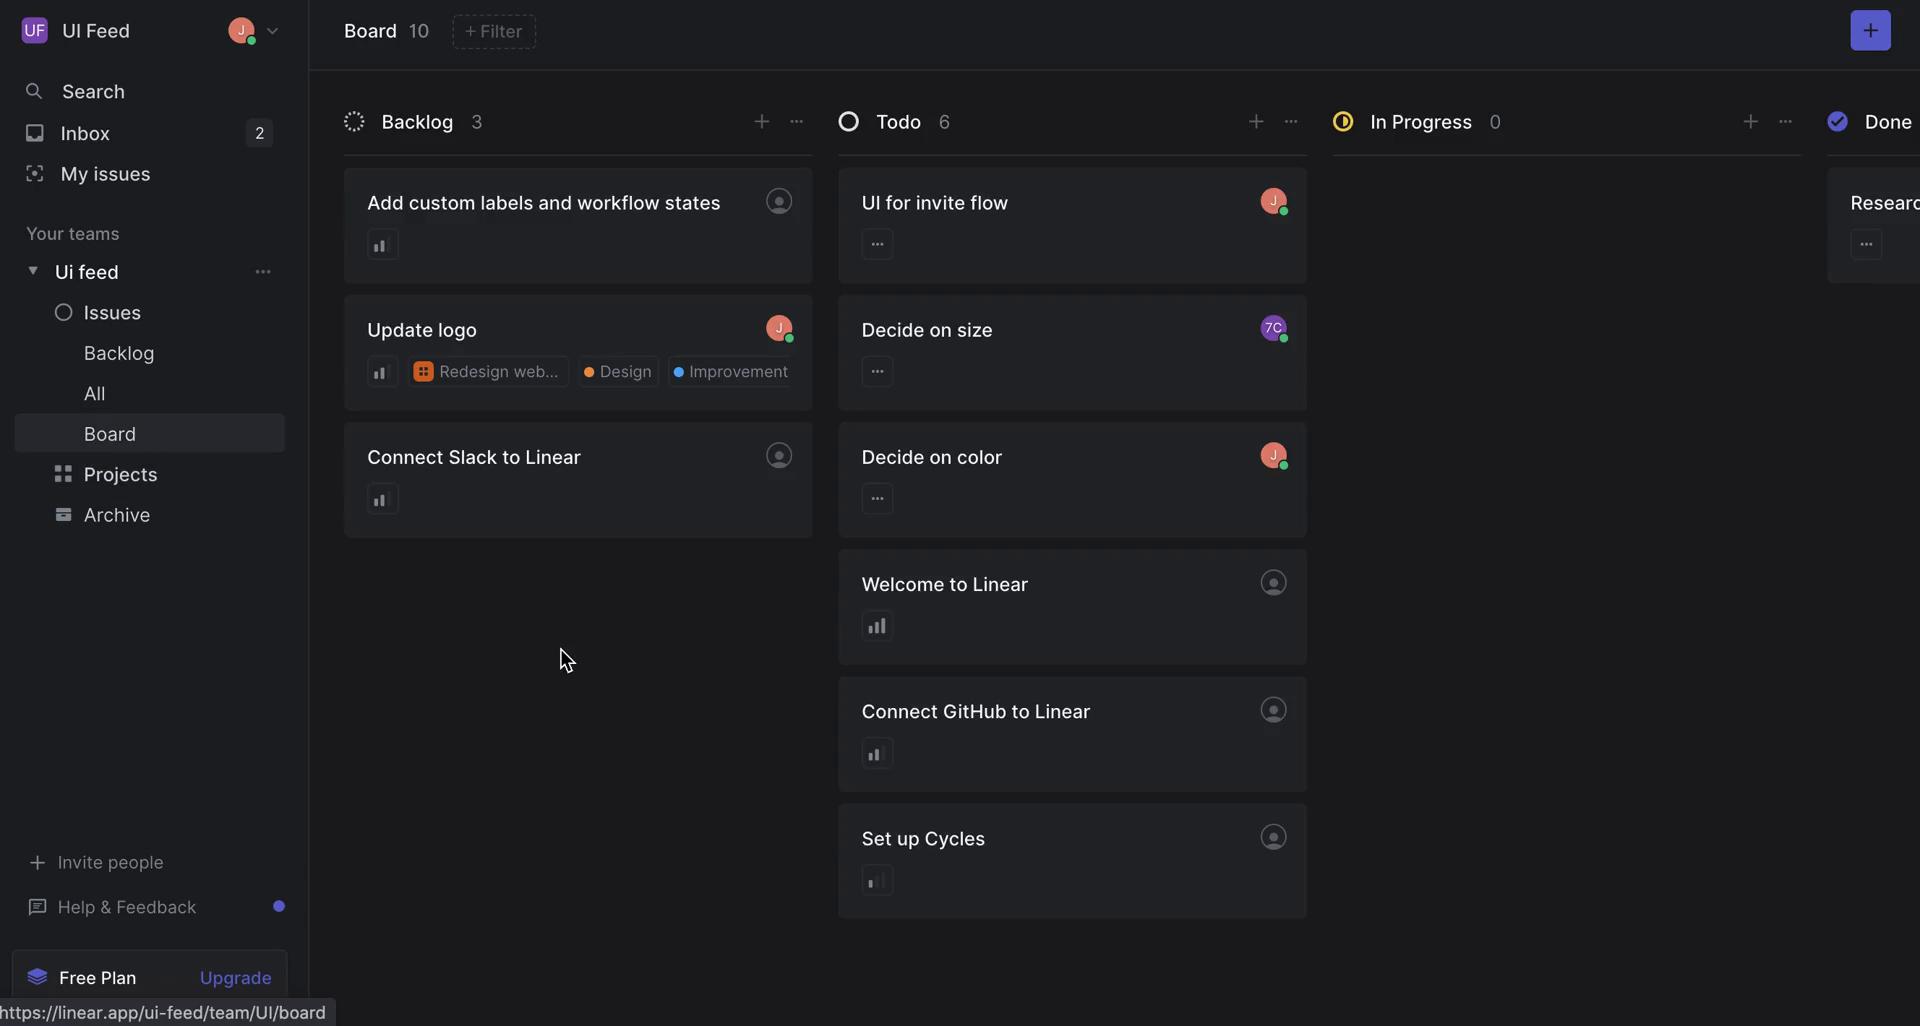Click the user avatar in workspace header
The width and height of the screenshot is (1920, 1026).
tap(241, 31)
